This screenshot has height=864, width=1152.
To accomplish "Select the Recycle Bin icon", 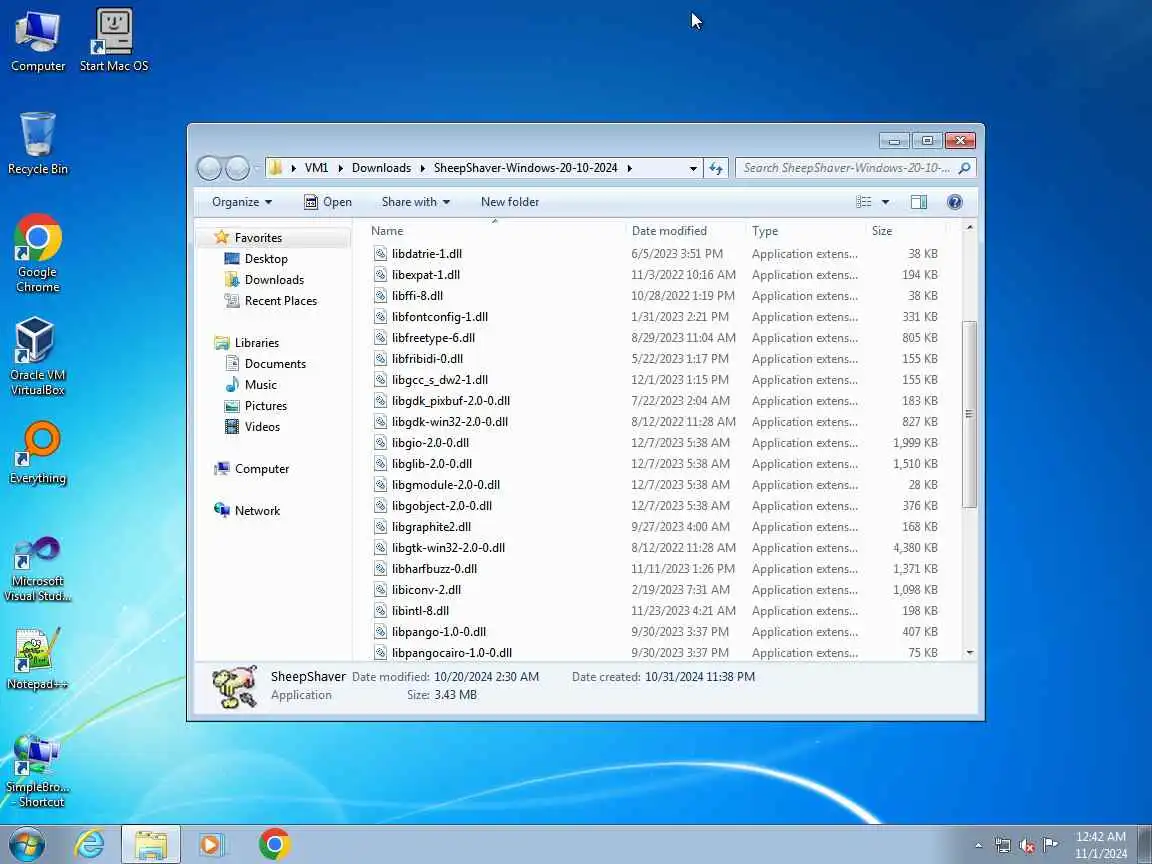I will 37,143.
